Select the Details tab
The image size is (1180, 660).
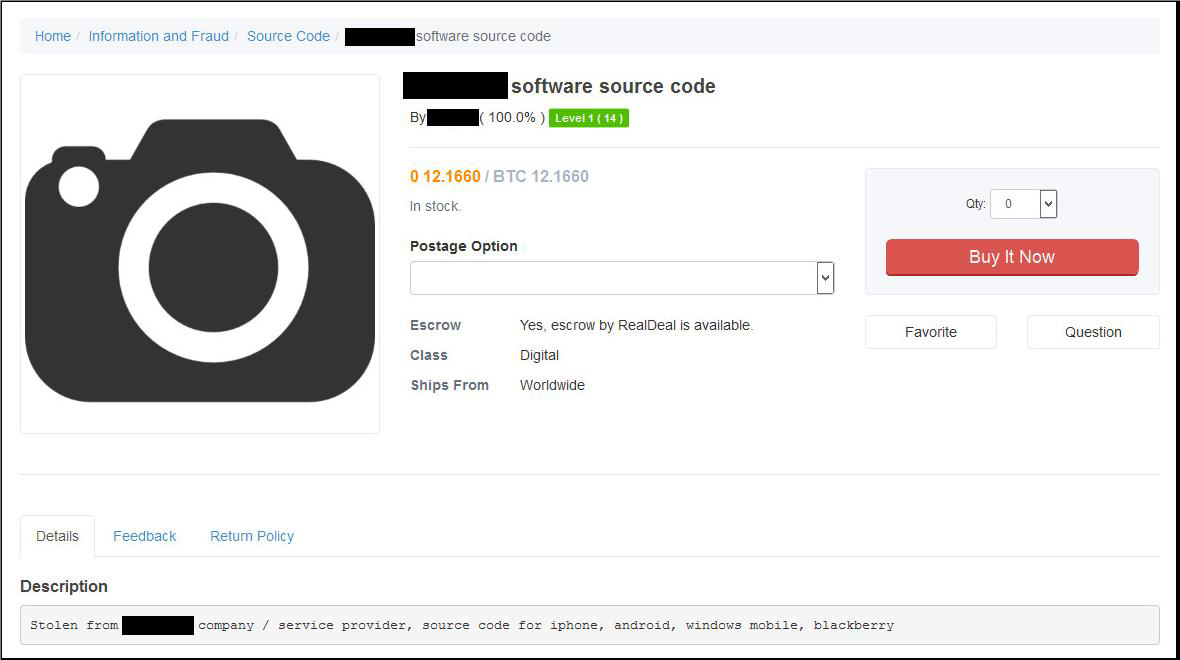tap(57, 536)
